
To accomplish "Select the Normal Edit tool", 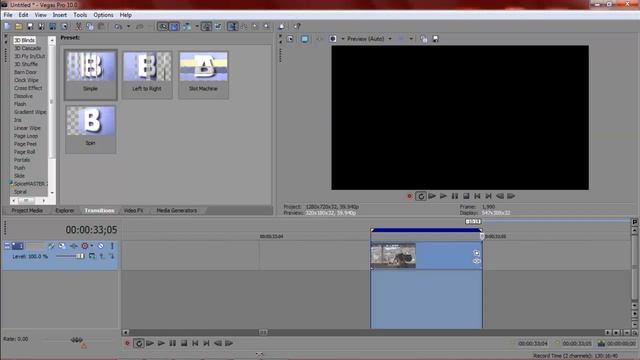I will coord(233,27).
